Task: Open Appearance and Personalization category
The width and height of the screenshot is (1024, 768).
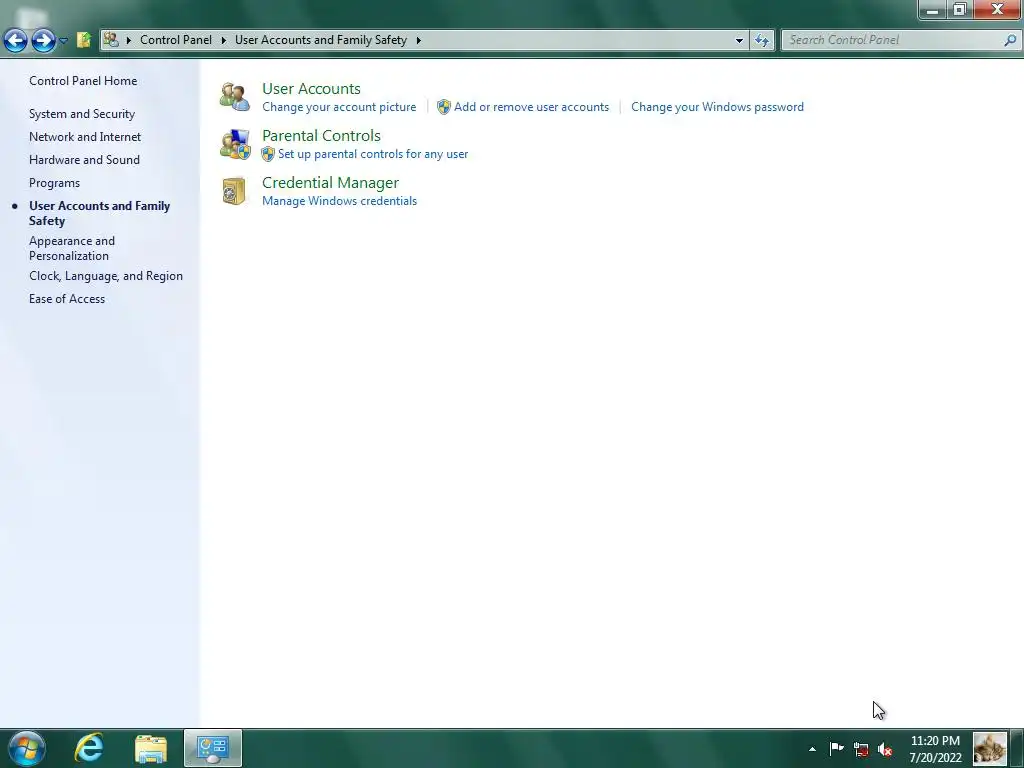Action: click(72, 248)
